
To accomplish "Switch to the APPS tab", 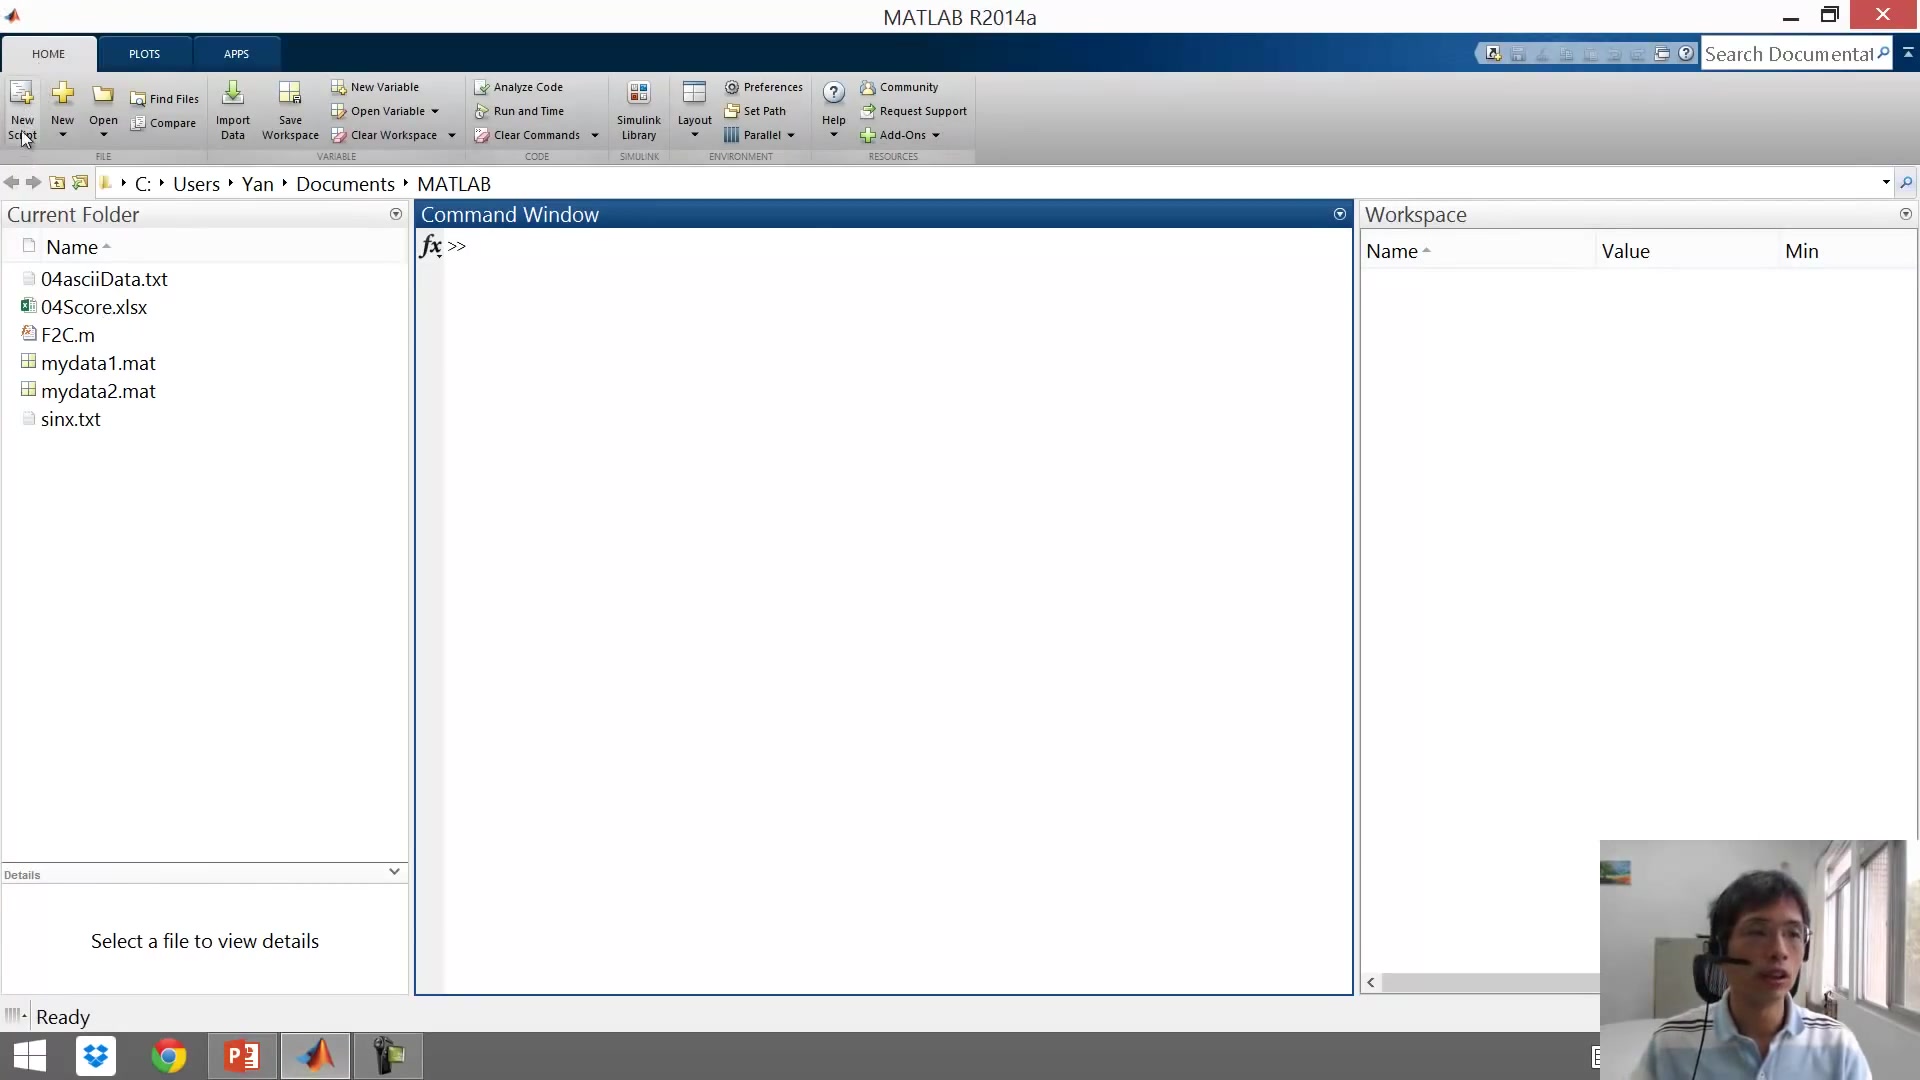I will pos(236,54).
